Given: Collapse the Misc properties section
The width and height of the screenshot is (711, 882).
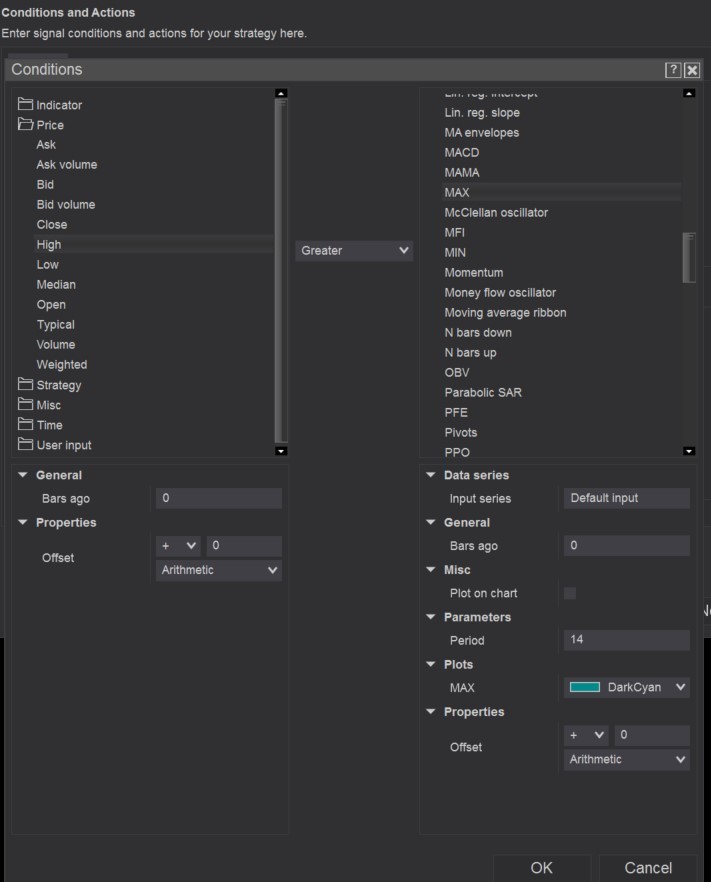Looking at the screenshot, I should tap(431, 569).
